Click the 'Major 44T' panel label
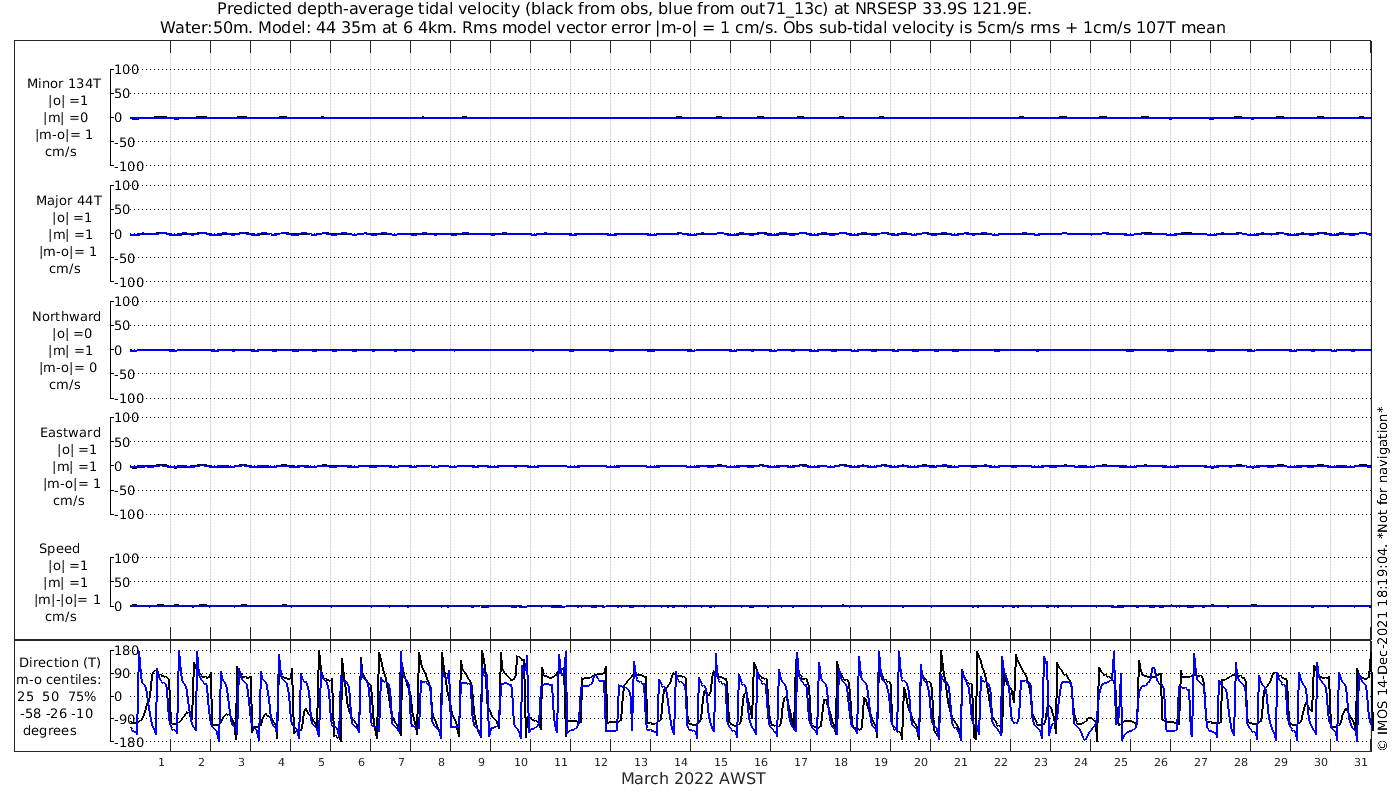 [x=68, y=201]
